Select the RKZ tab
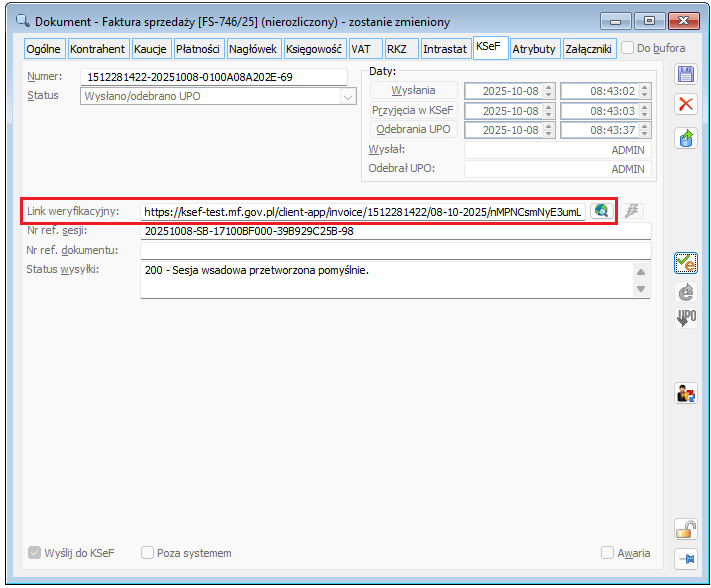 click(401, 49)
